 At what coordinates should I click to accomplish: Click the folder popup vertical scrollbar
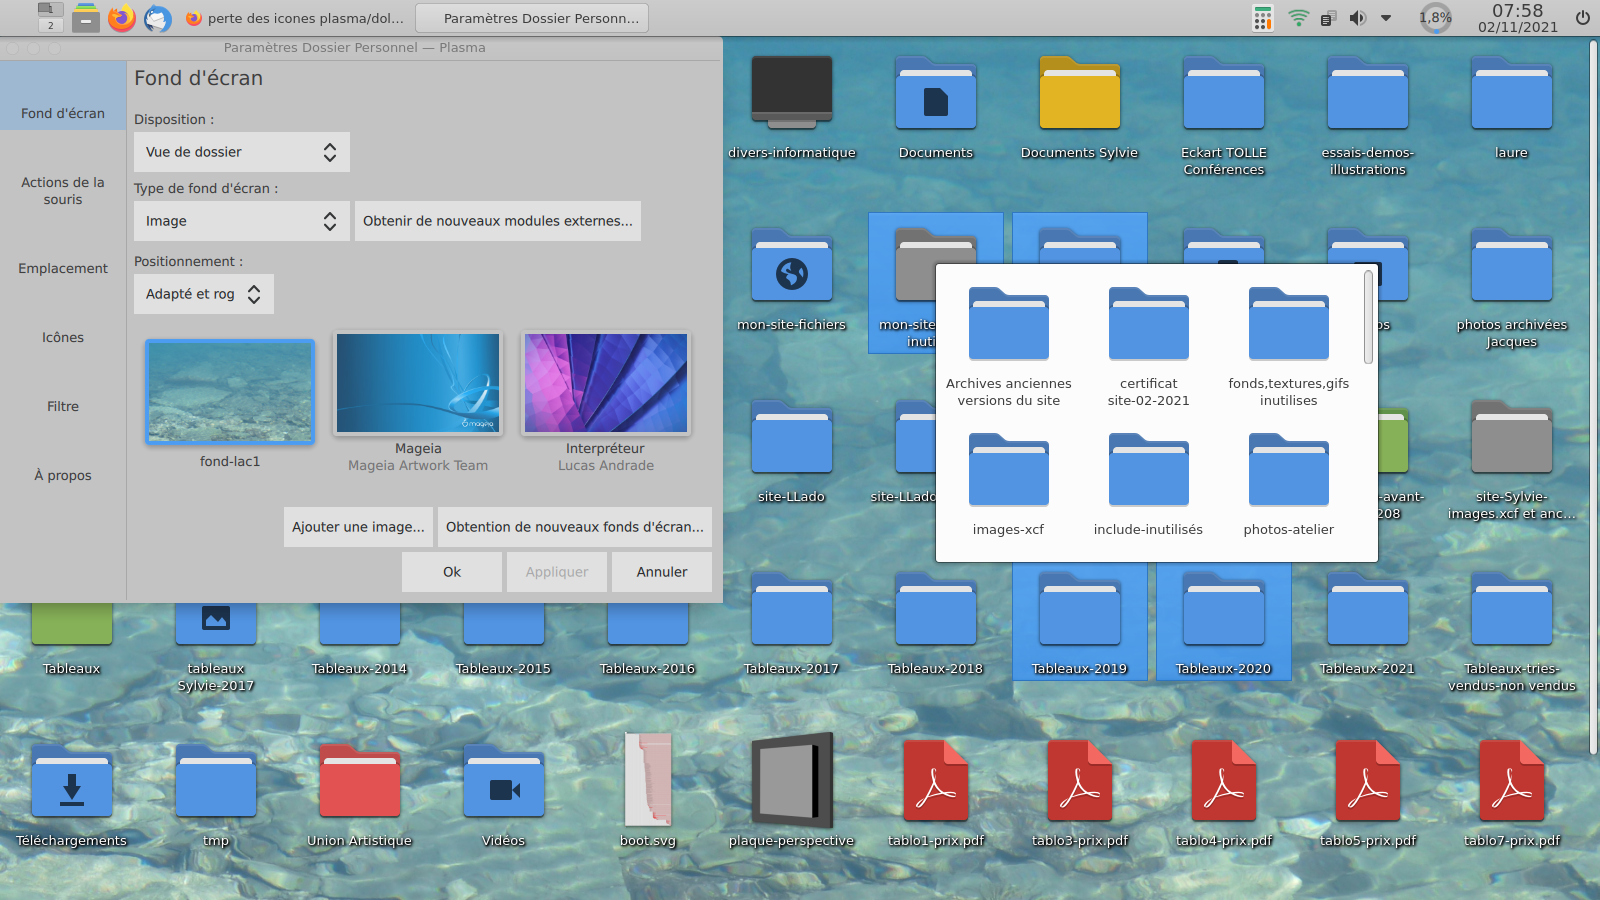(x=1368, y=317)
